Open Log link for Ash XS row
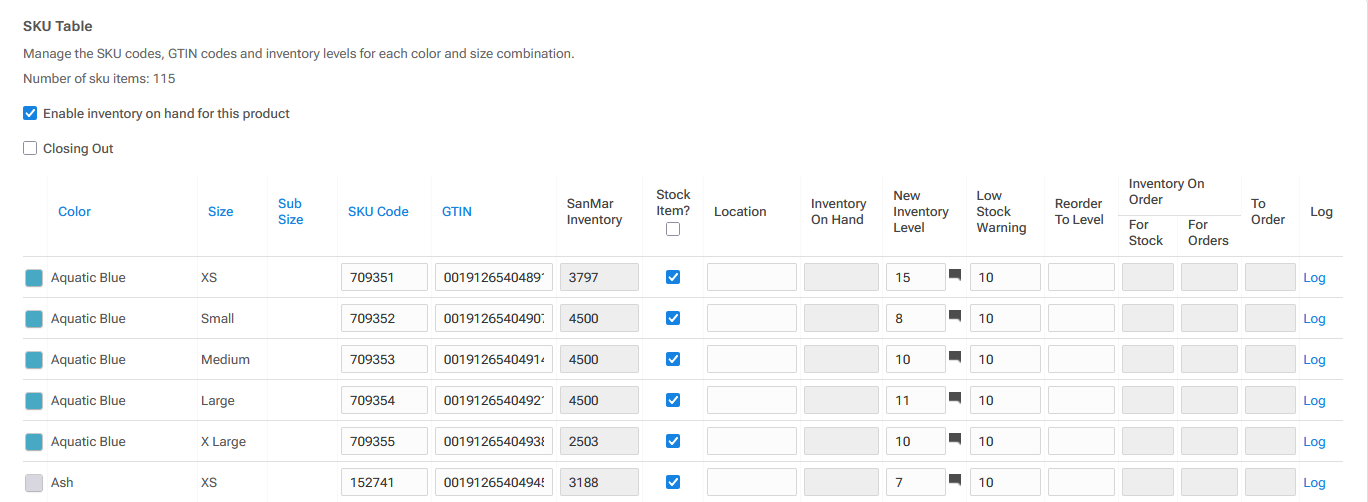This screenshot has height=502, width=1368. tap(1314, 483)
